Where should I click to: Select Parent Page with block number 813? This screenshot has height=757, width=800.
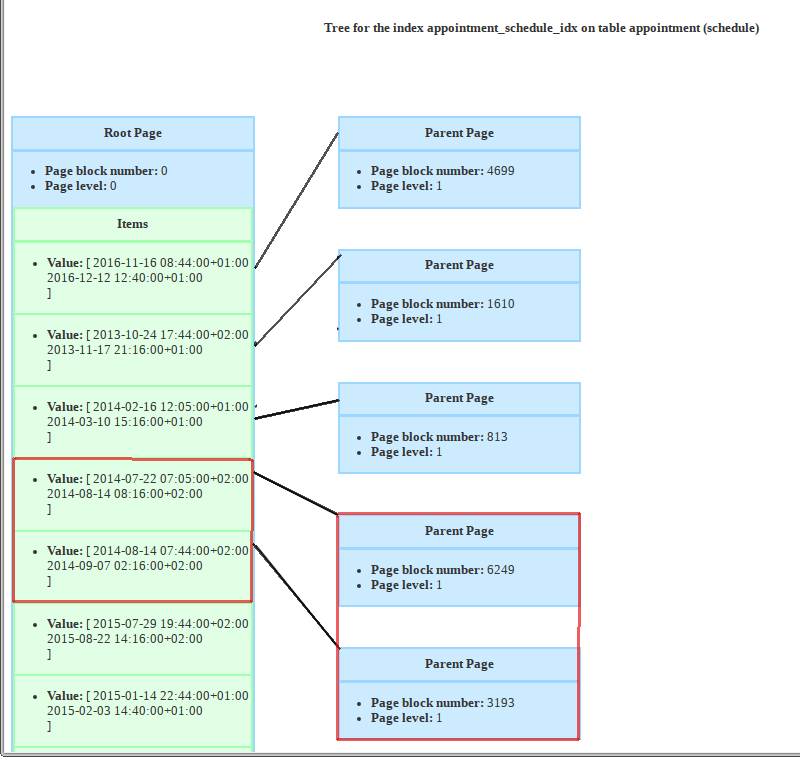pos(459,428)
